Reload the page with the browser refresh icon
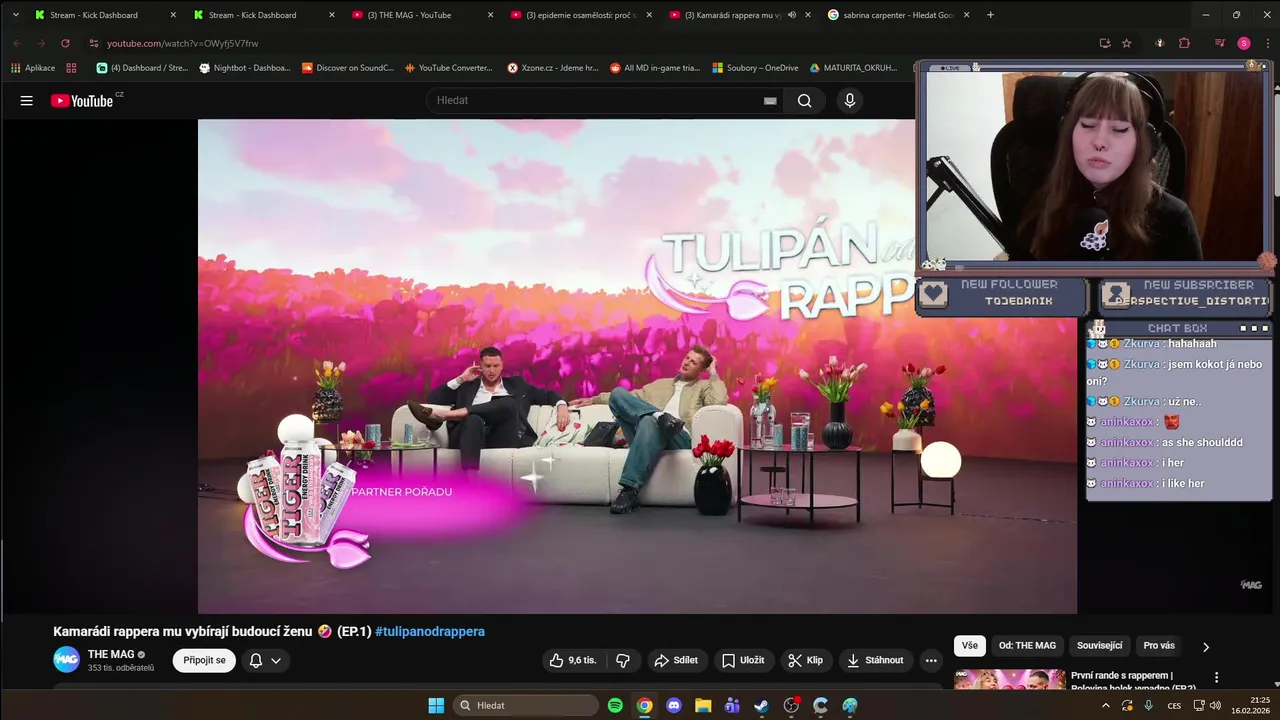This screenshot has height=720, width=1280. pyautogui.click(x=65, y=43)
